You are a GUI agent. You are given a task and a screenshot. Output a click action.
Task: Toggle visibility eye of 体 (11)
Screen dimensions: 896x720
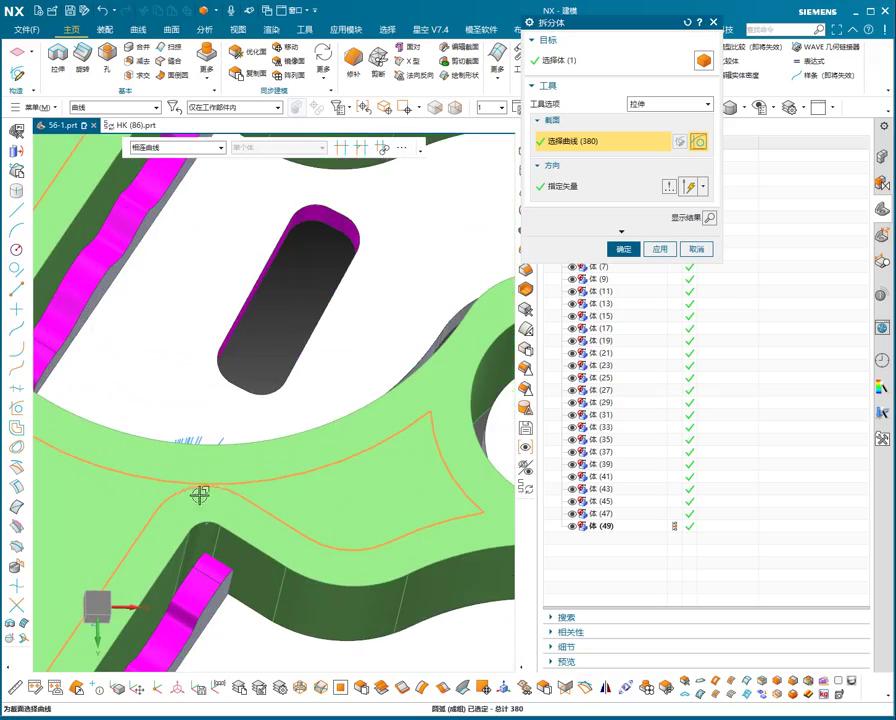tap(572, 291)
